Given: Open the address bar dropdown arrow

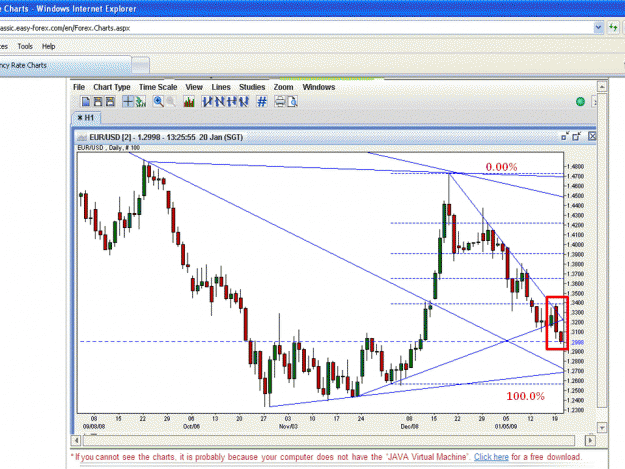Looking at the screenshot, I should 598,27.
